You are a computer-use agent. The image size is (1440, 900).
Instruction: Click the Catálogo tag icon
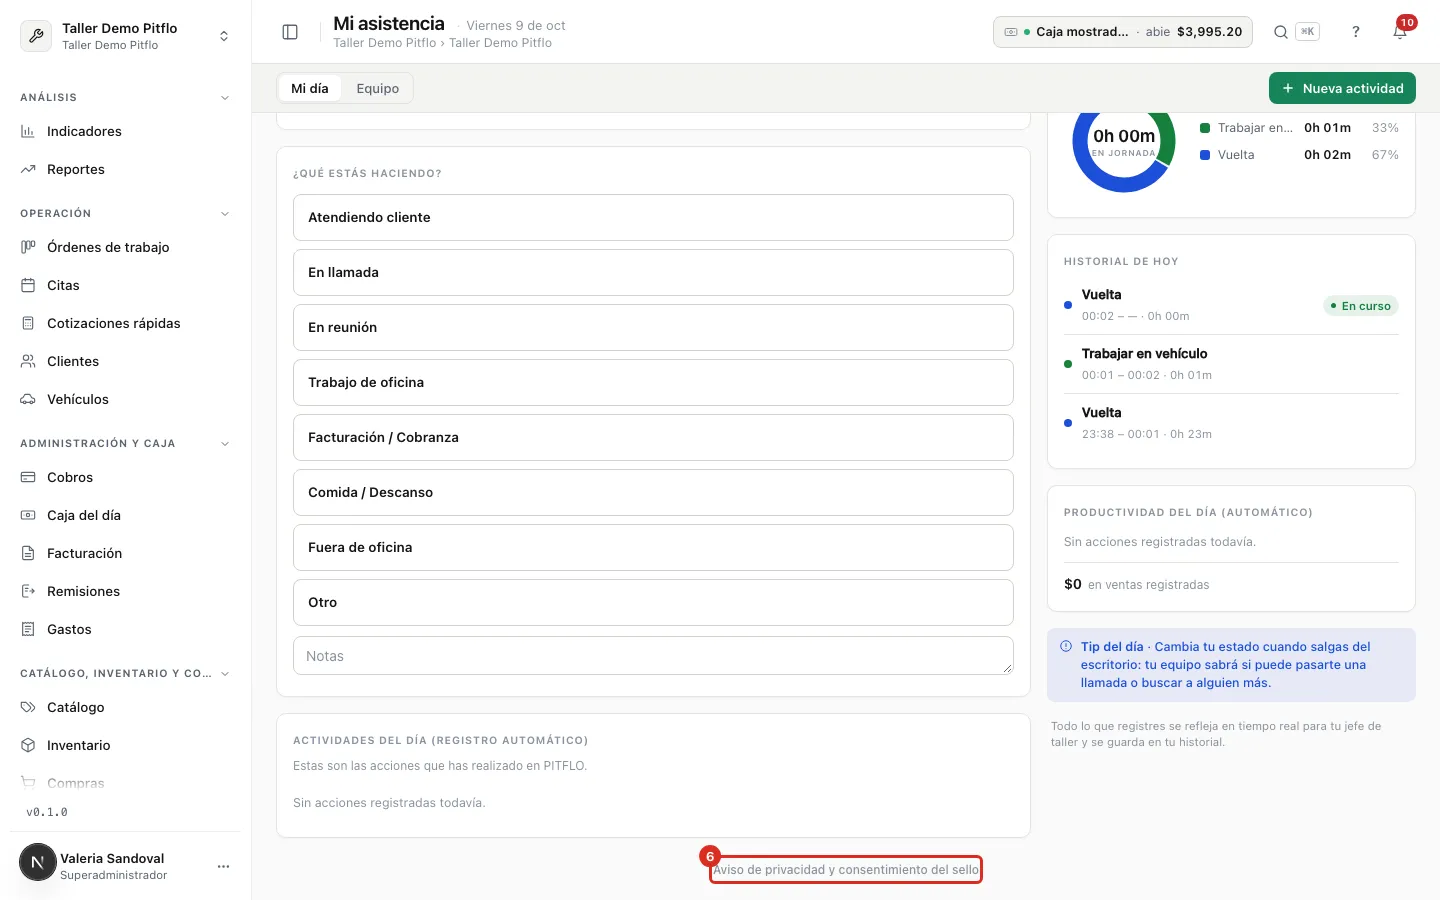tap(28, 707)
